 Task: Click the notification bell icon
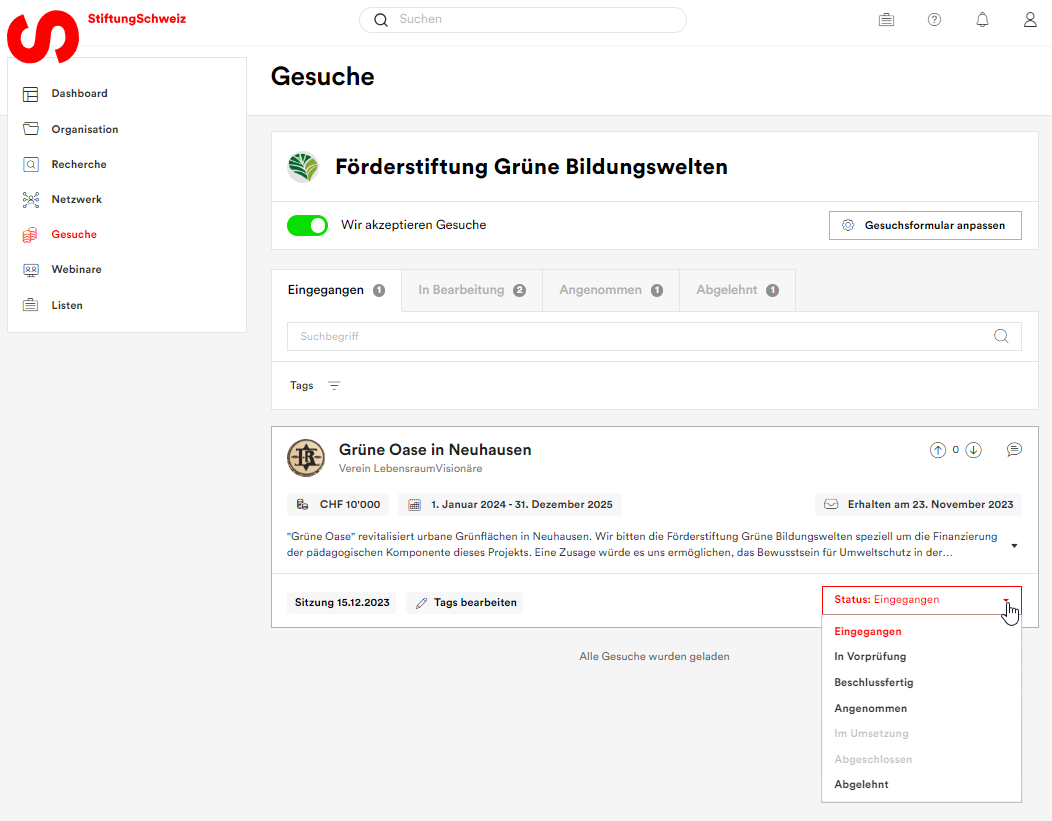coord(982,20)
